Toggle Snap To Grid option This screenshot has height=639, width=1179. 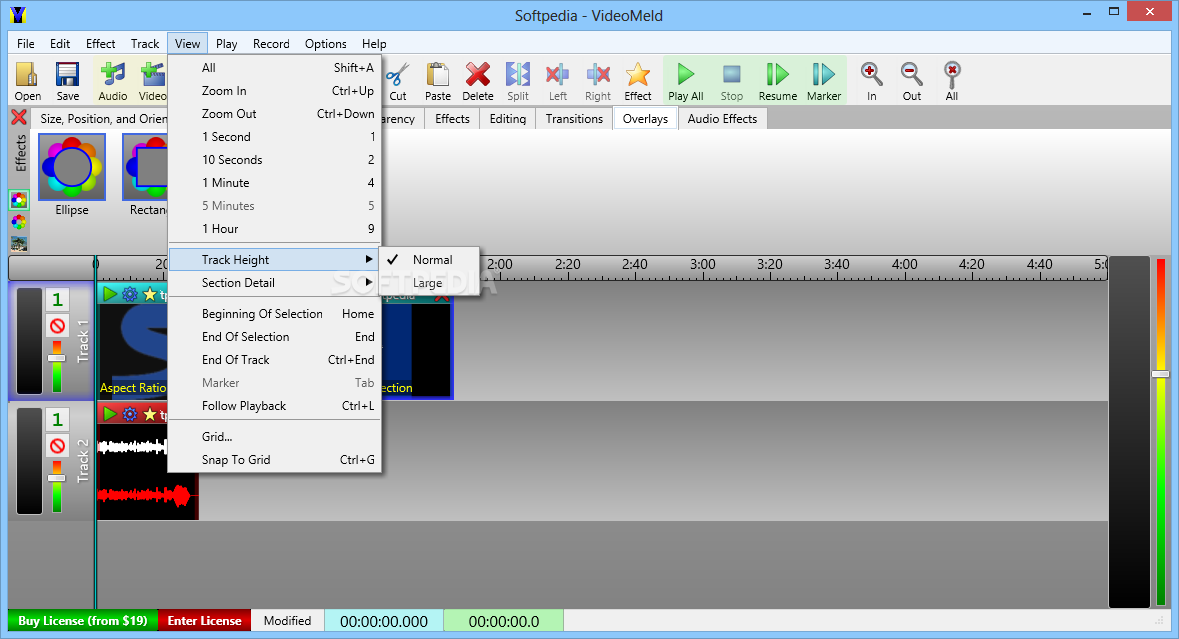click(275, 460)
